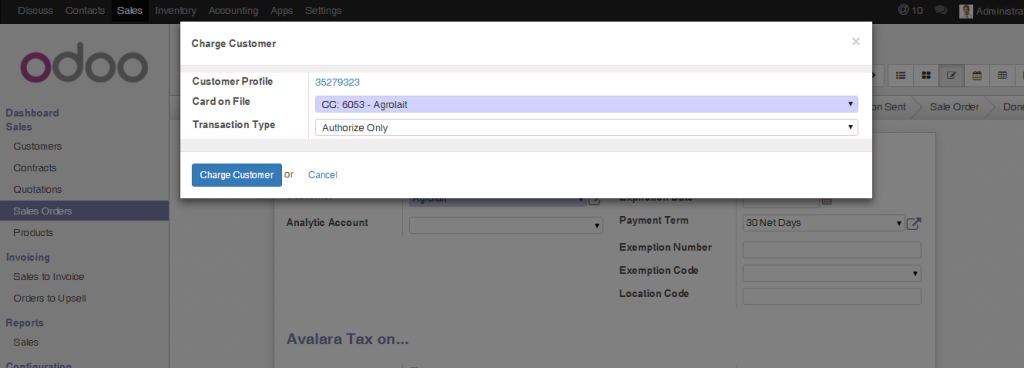The image size is (1024, 368).
Task: Close the Charge Customer dialog
Action: [856, 42]
